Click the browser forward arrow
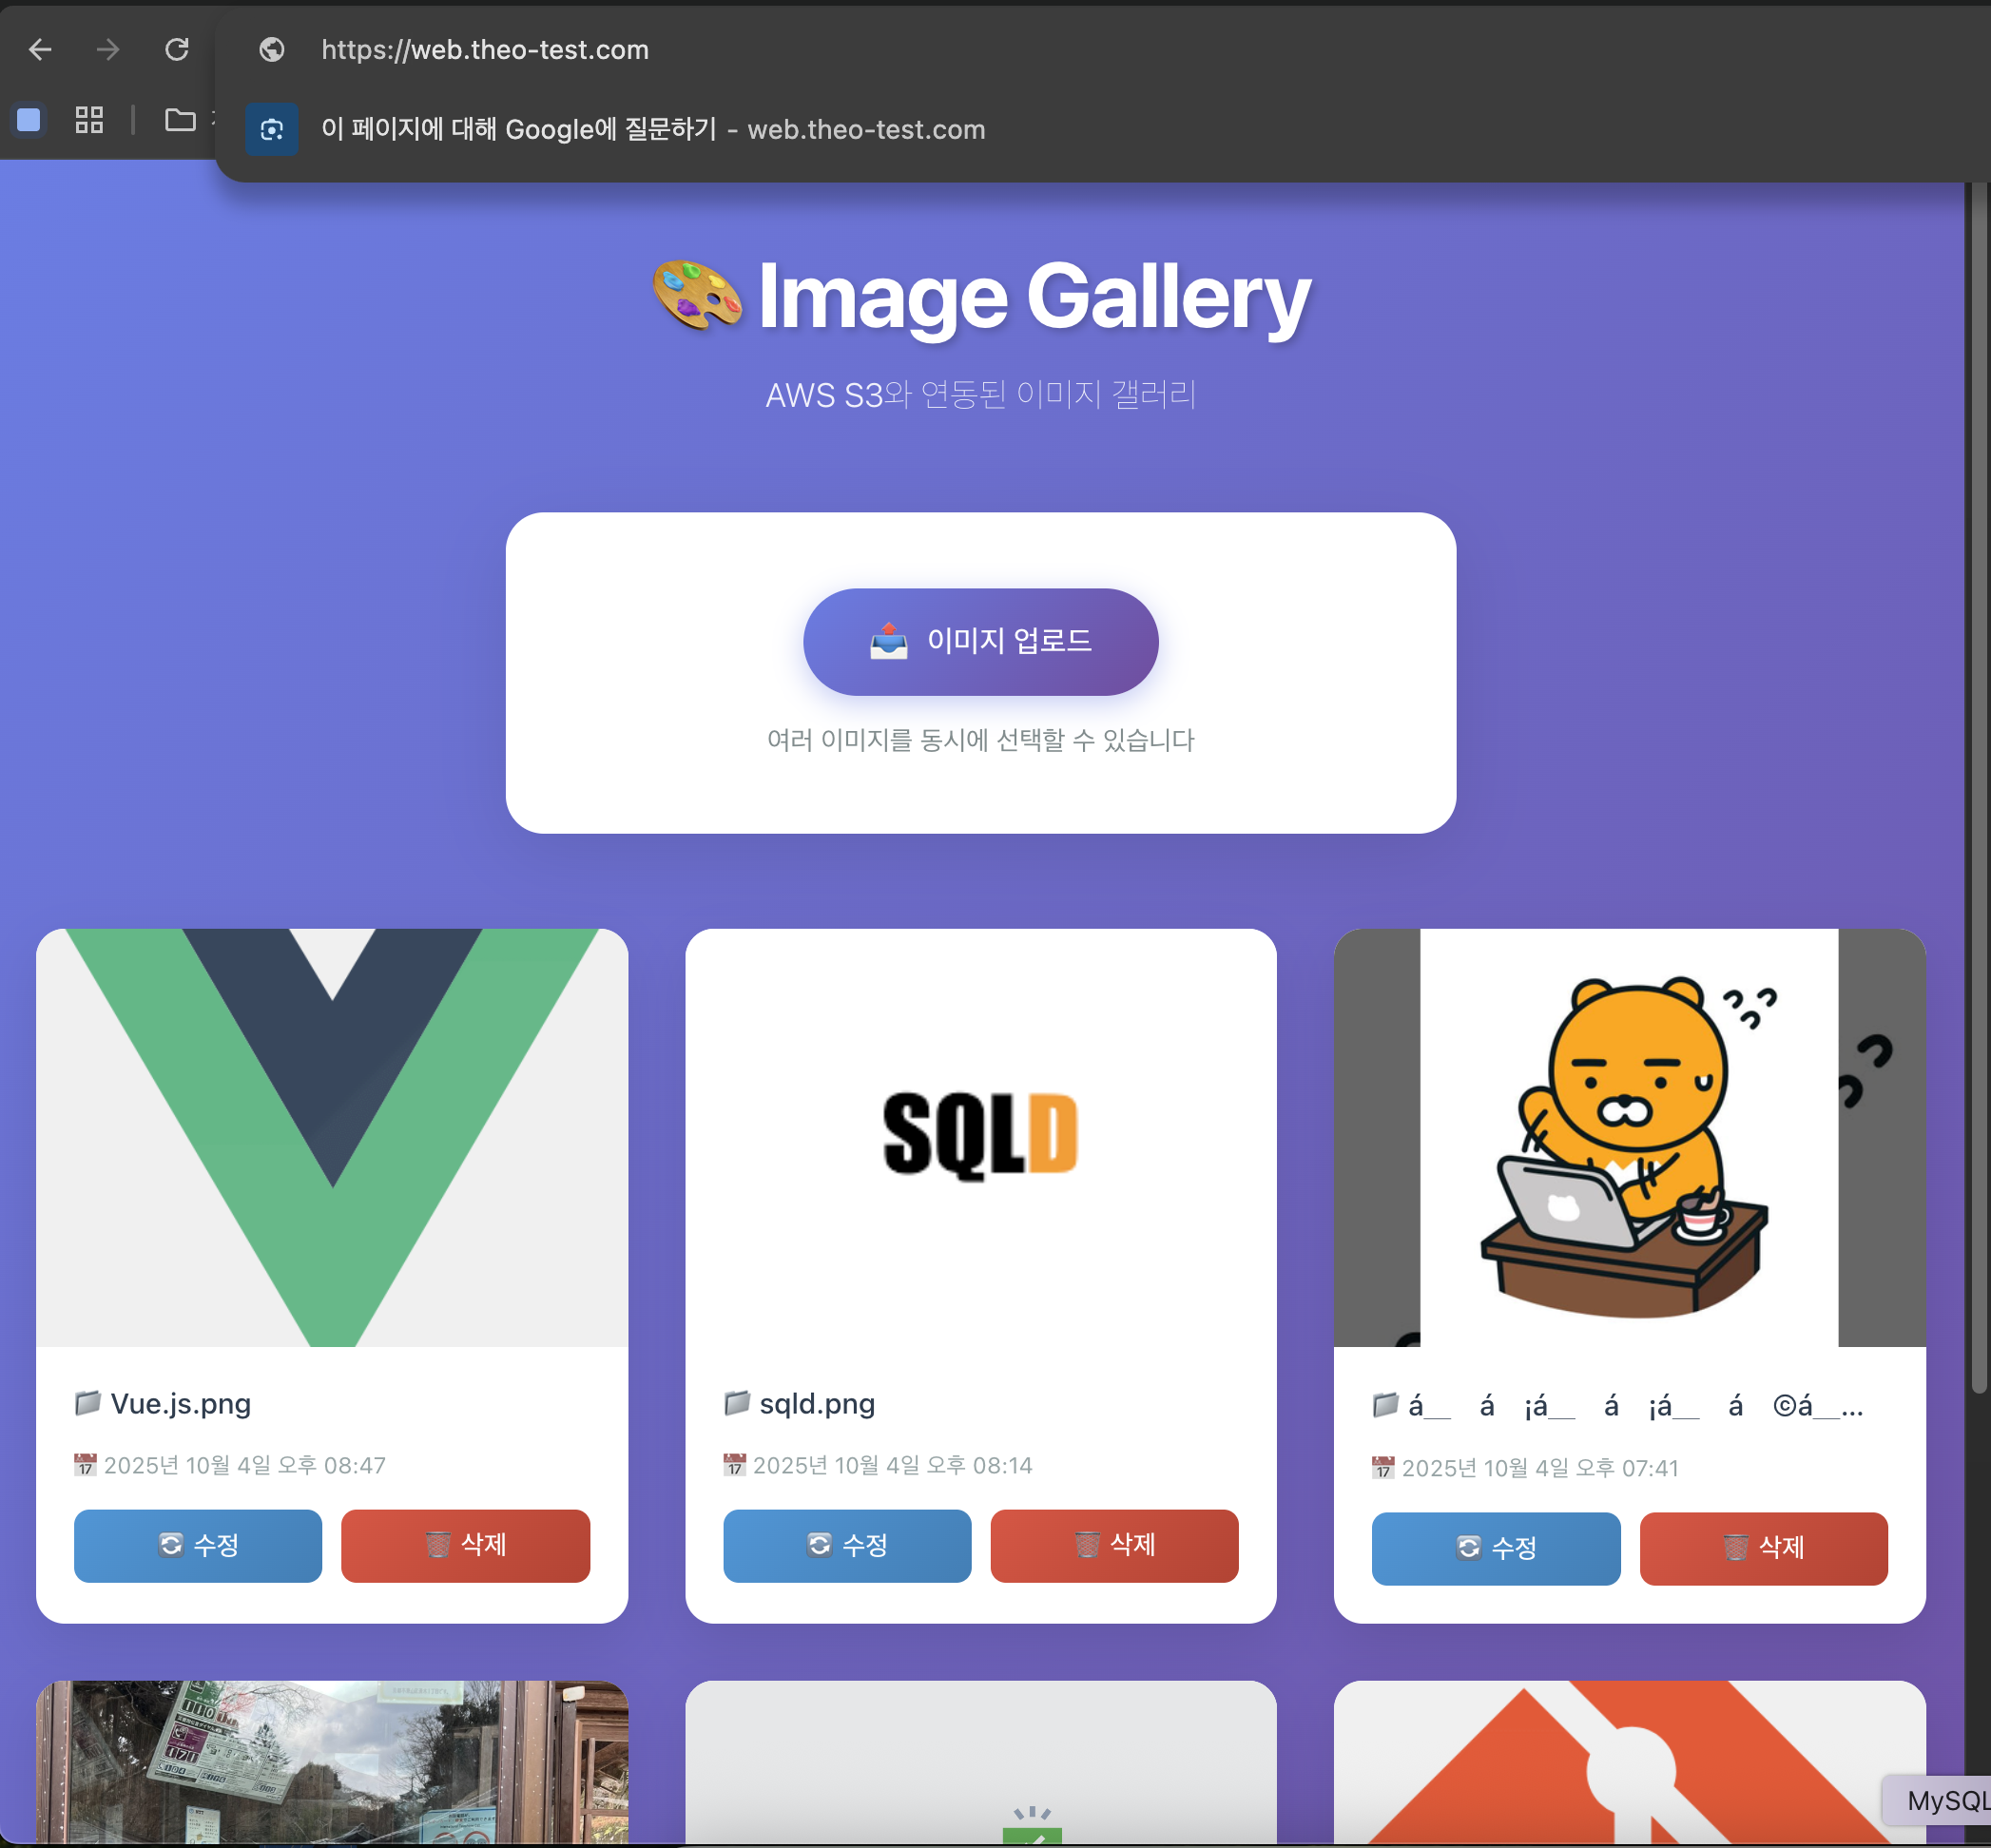 pos(108,49)
